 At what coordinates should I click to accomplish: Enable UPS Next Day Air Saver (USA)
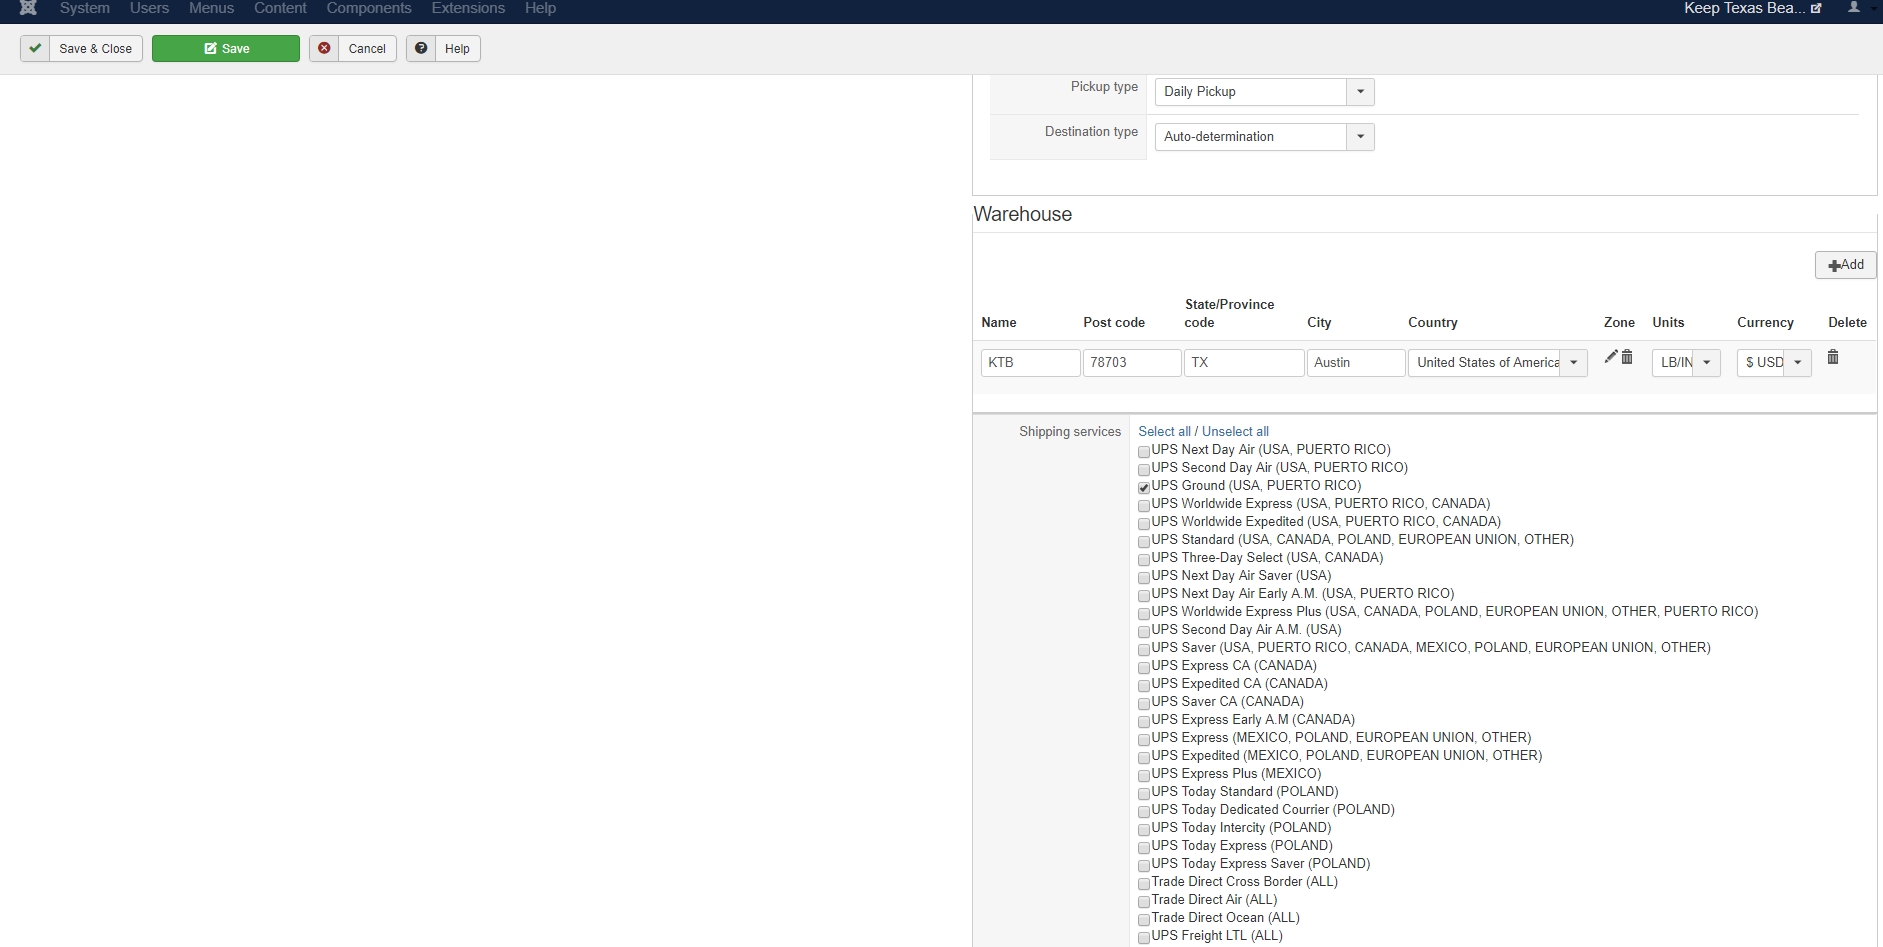click(1144, 578)
